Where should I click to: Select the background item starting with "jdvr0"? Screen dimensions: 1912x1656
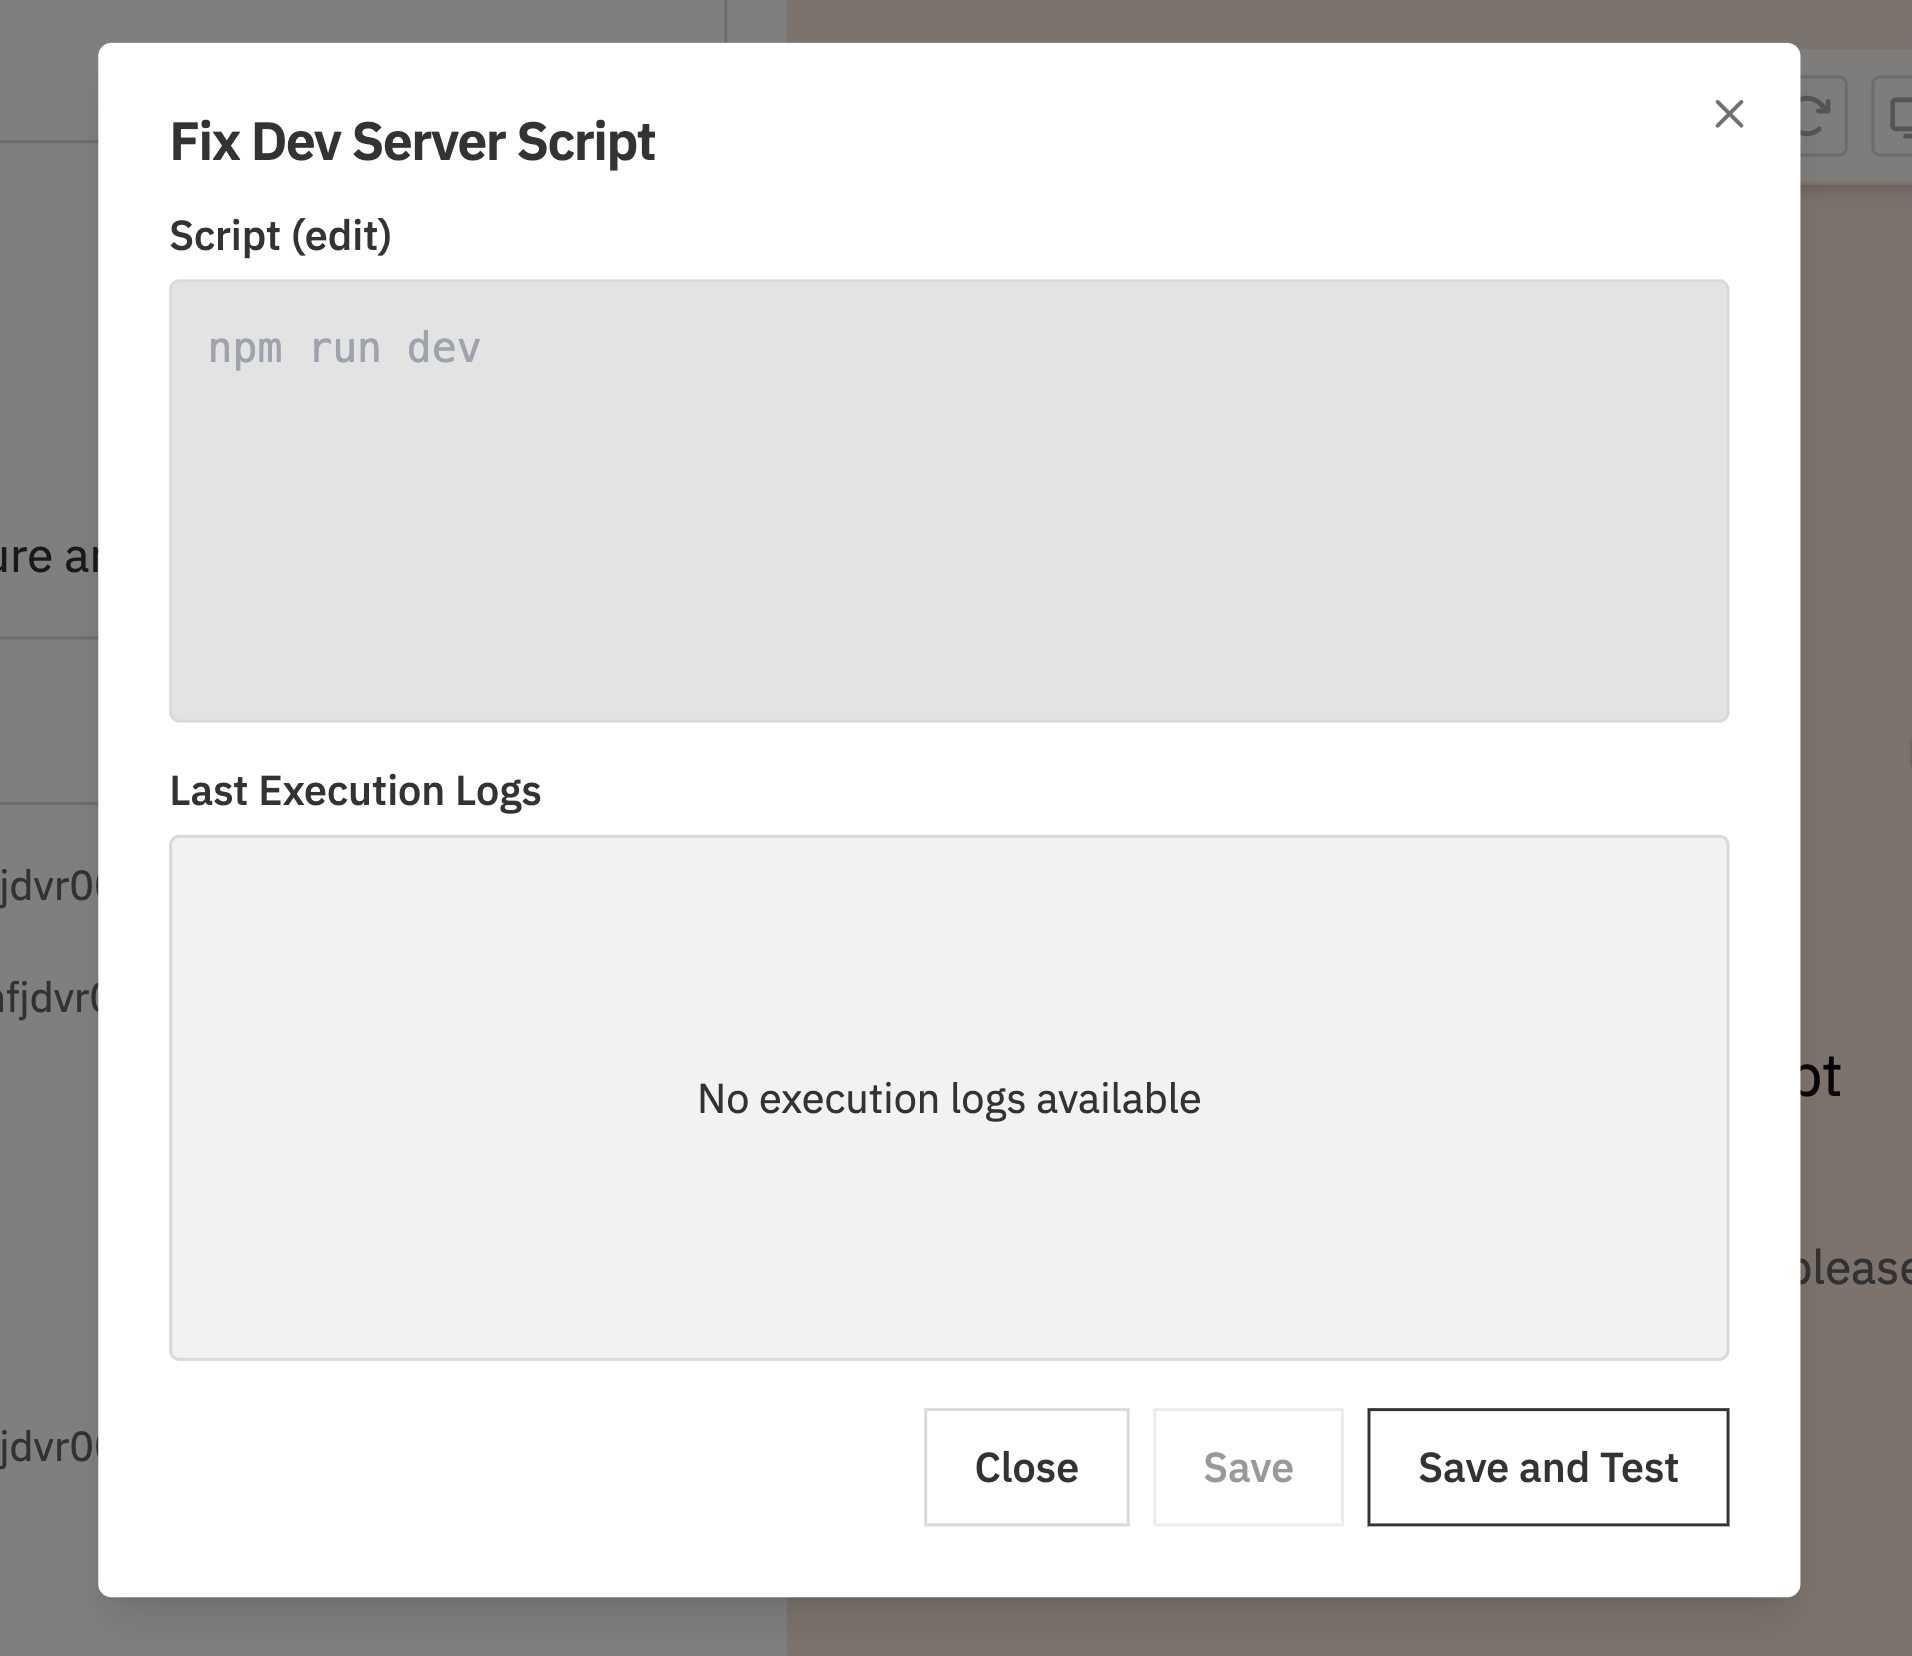[x=50, y=885]
